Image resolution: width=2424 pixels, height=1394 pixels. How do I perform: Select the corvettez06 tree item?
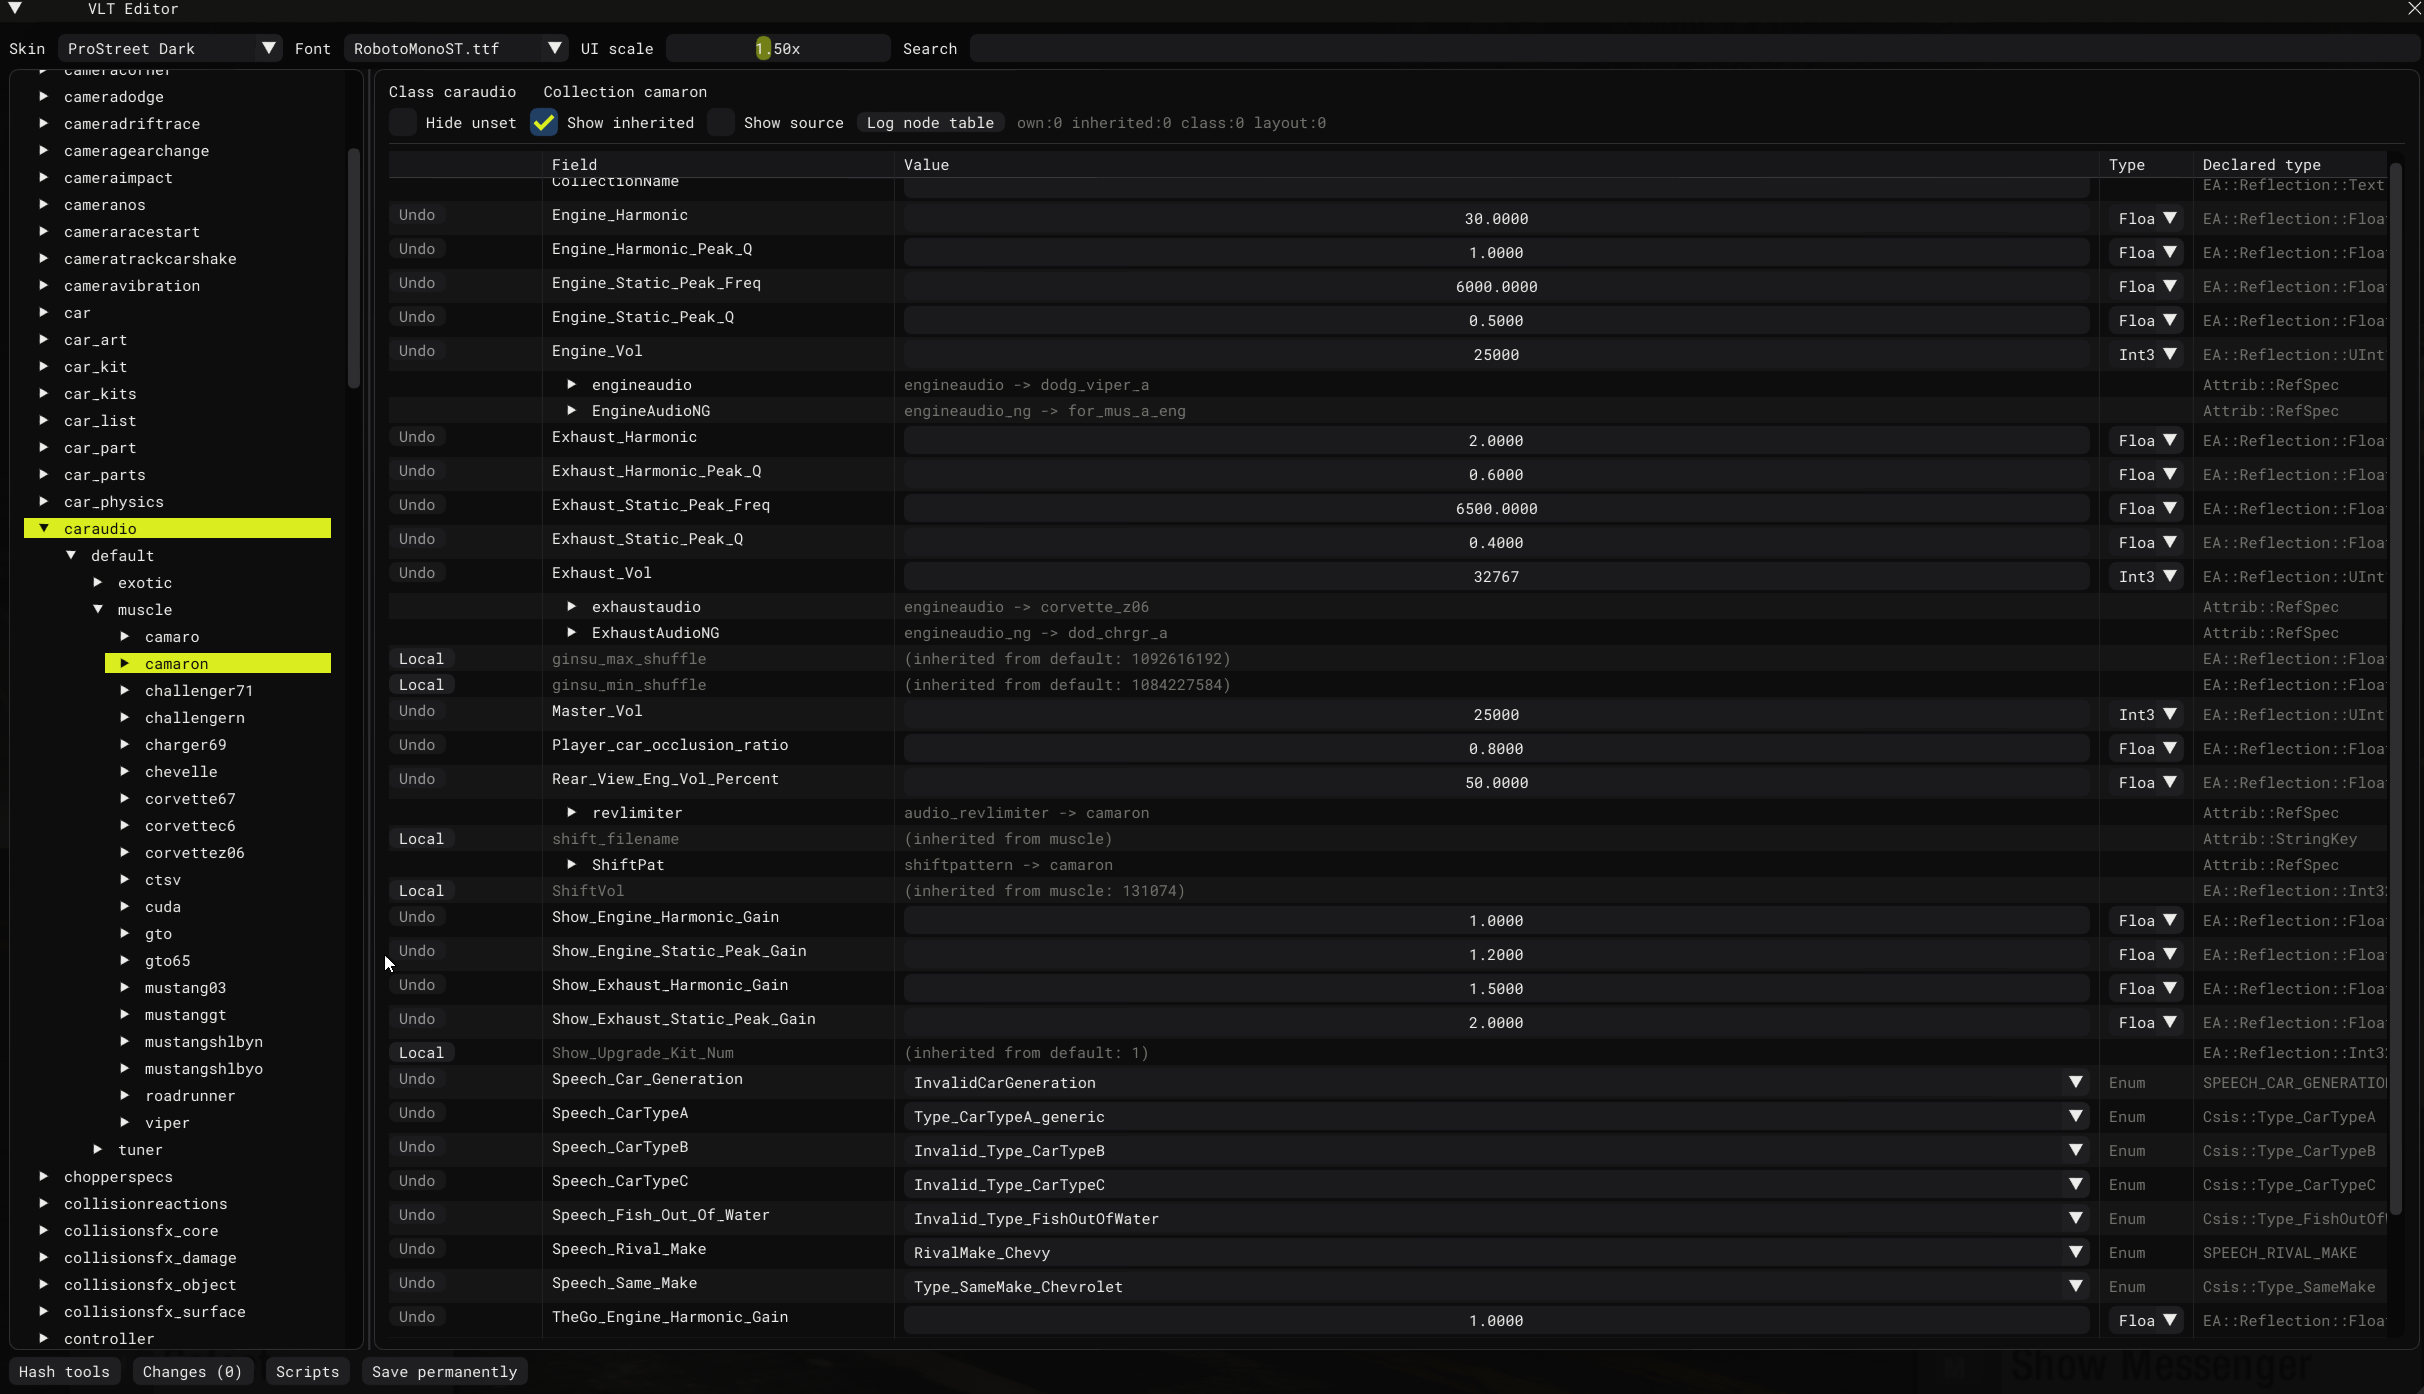(x=194, y=852)
